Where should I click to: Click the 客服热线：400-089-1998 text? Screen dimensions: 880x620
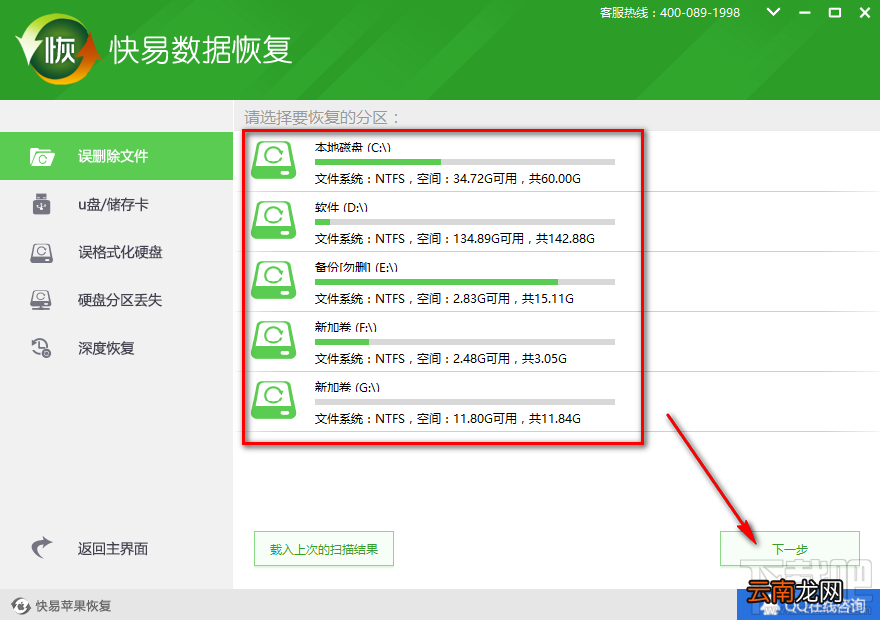pos(670,12)
